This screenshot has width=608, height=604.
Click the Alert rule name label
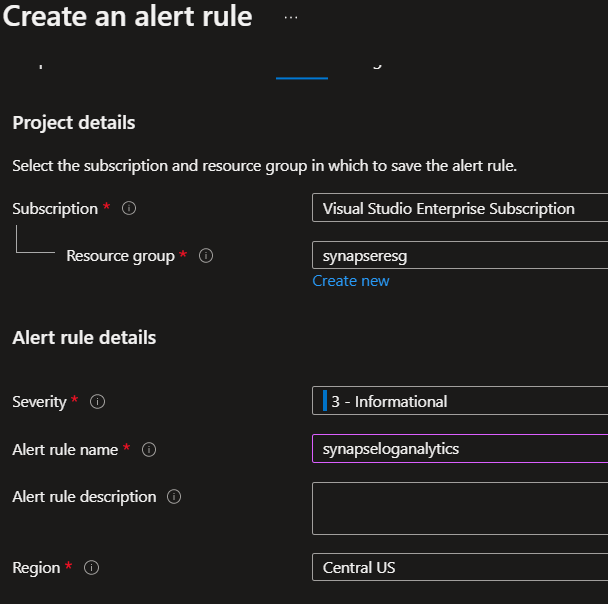coord(65,450)
